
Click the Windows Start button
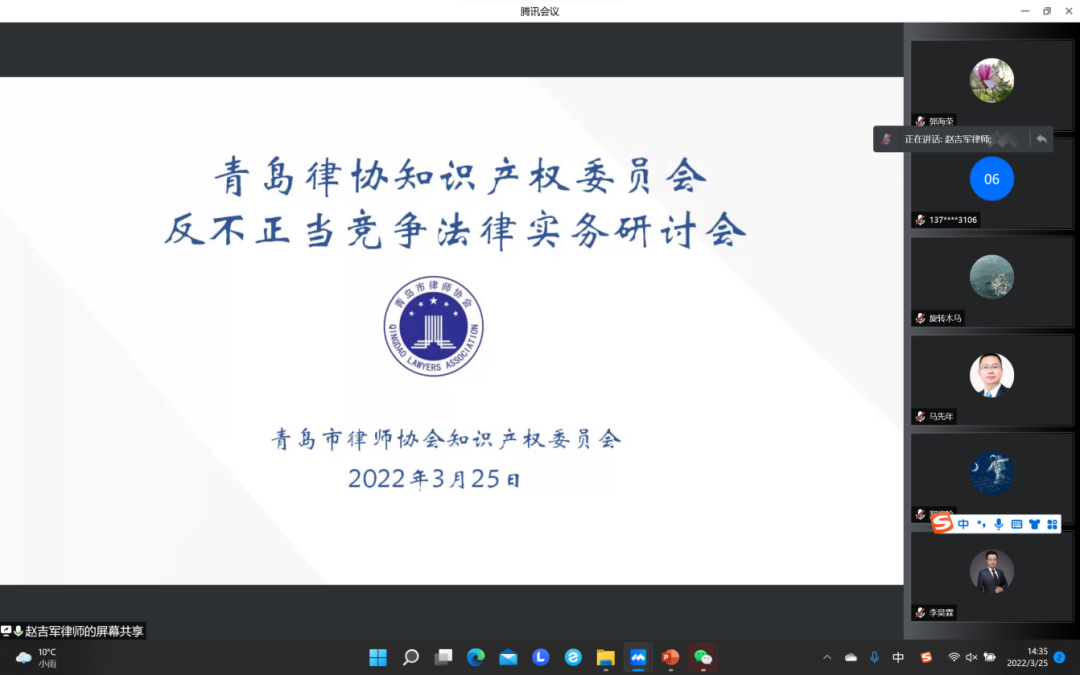coord(378,657)
